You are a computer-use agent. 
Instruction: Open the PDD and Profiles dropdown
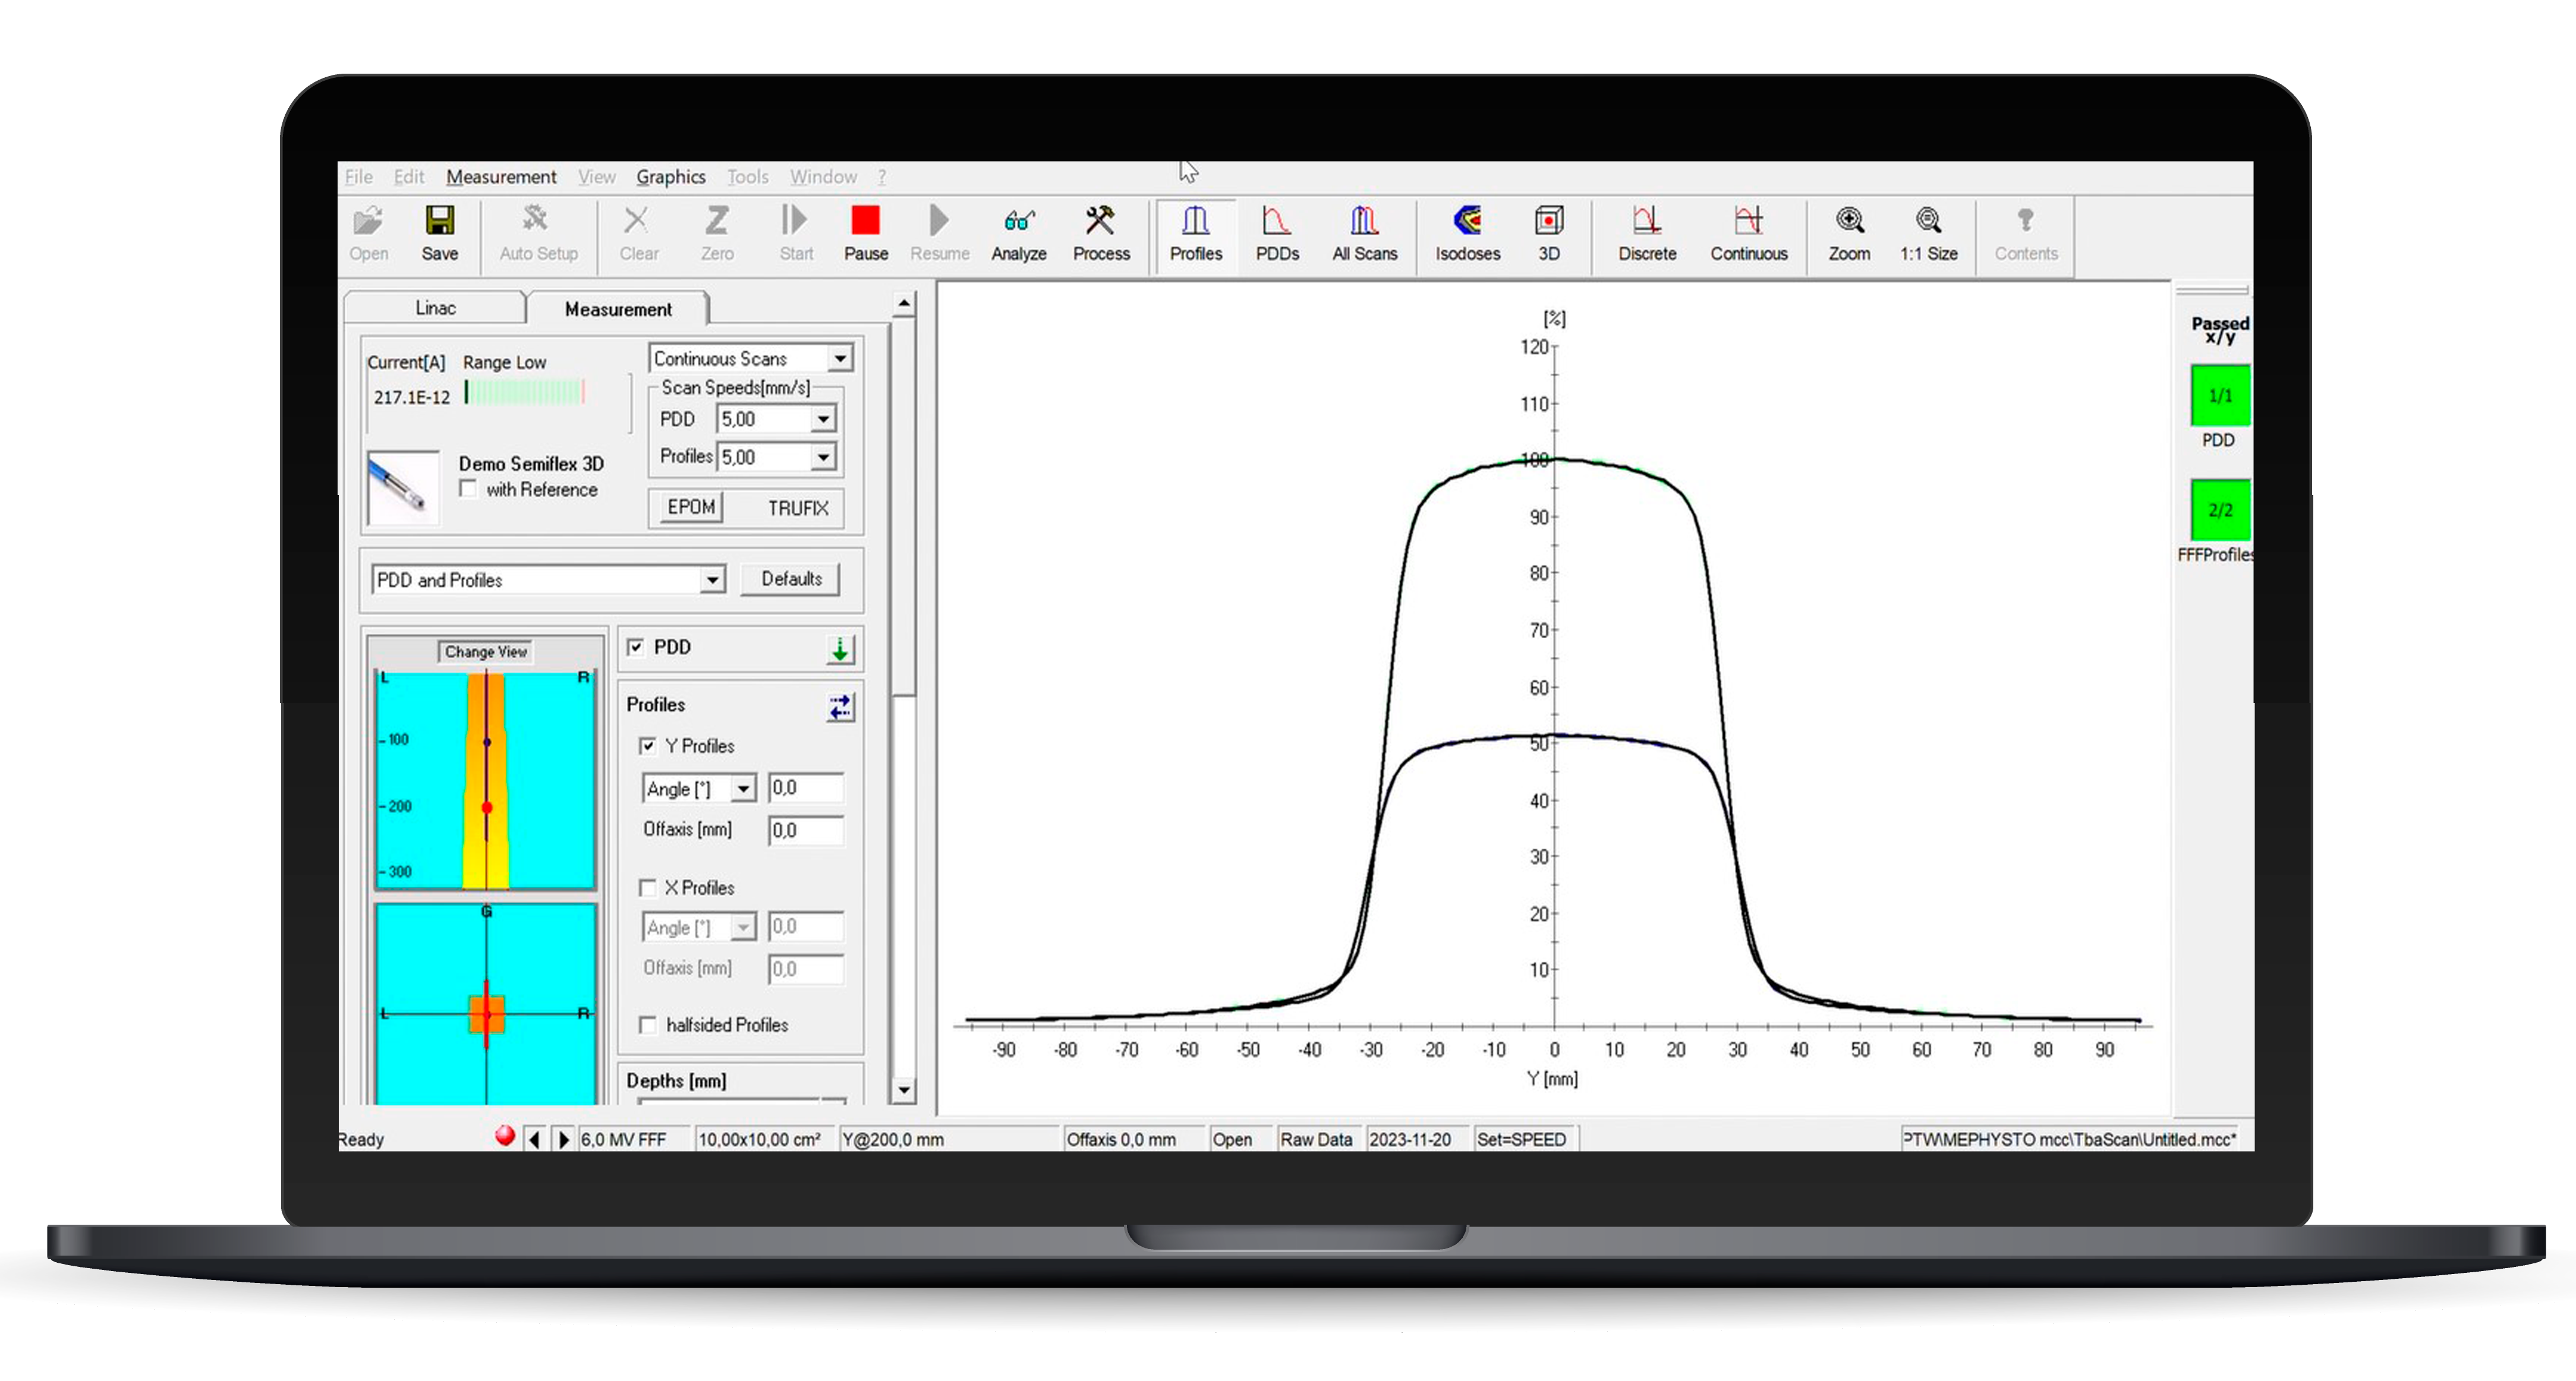pyautogui.click(x=712, y=580)
